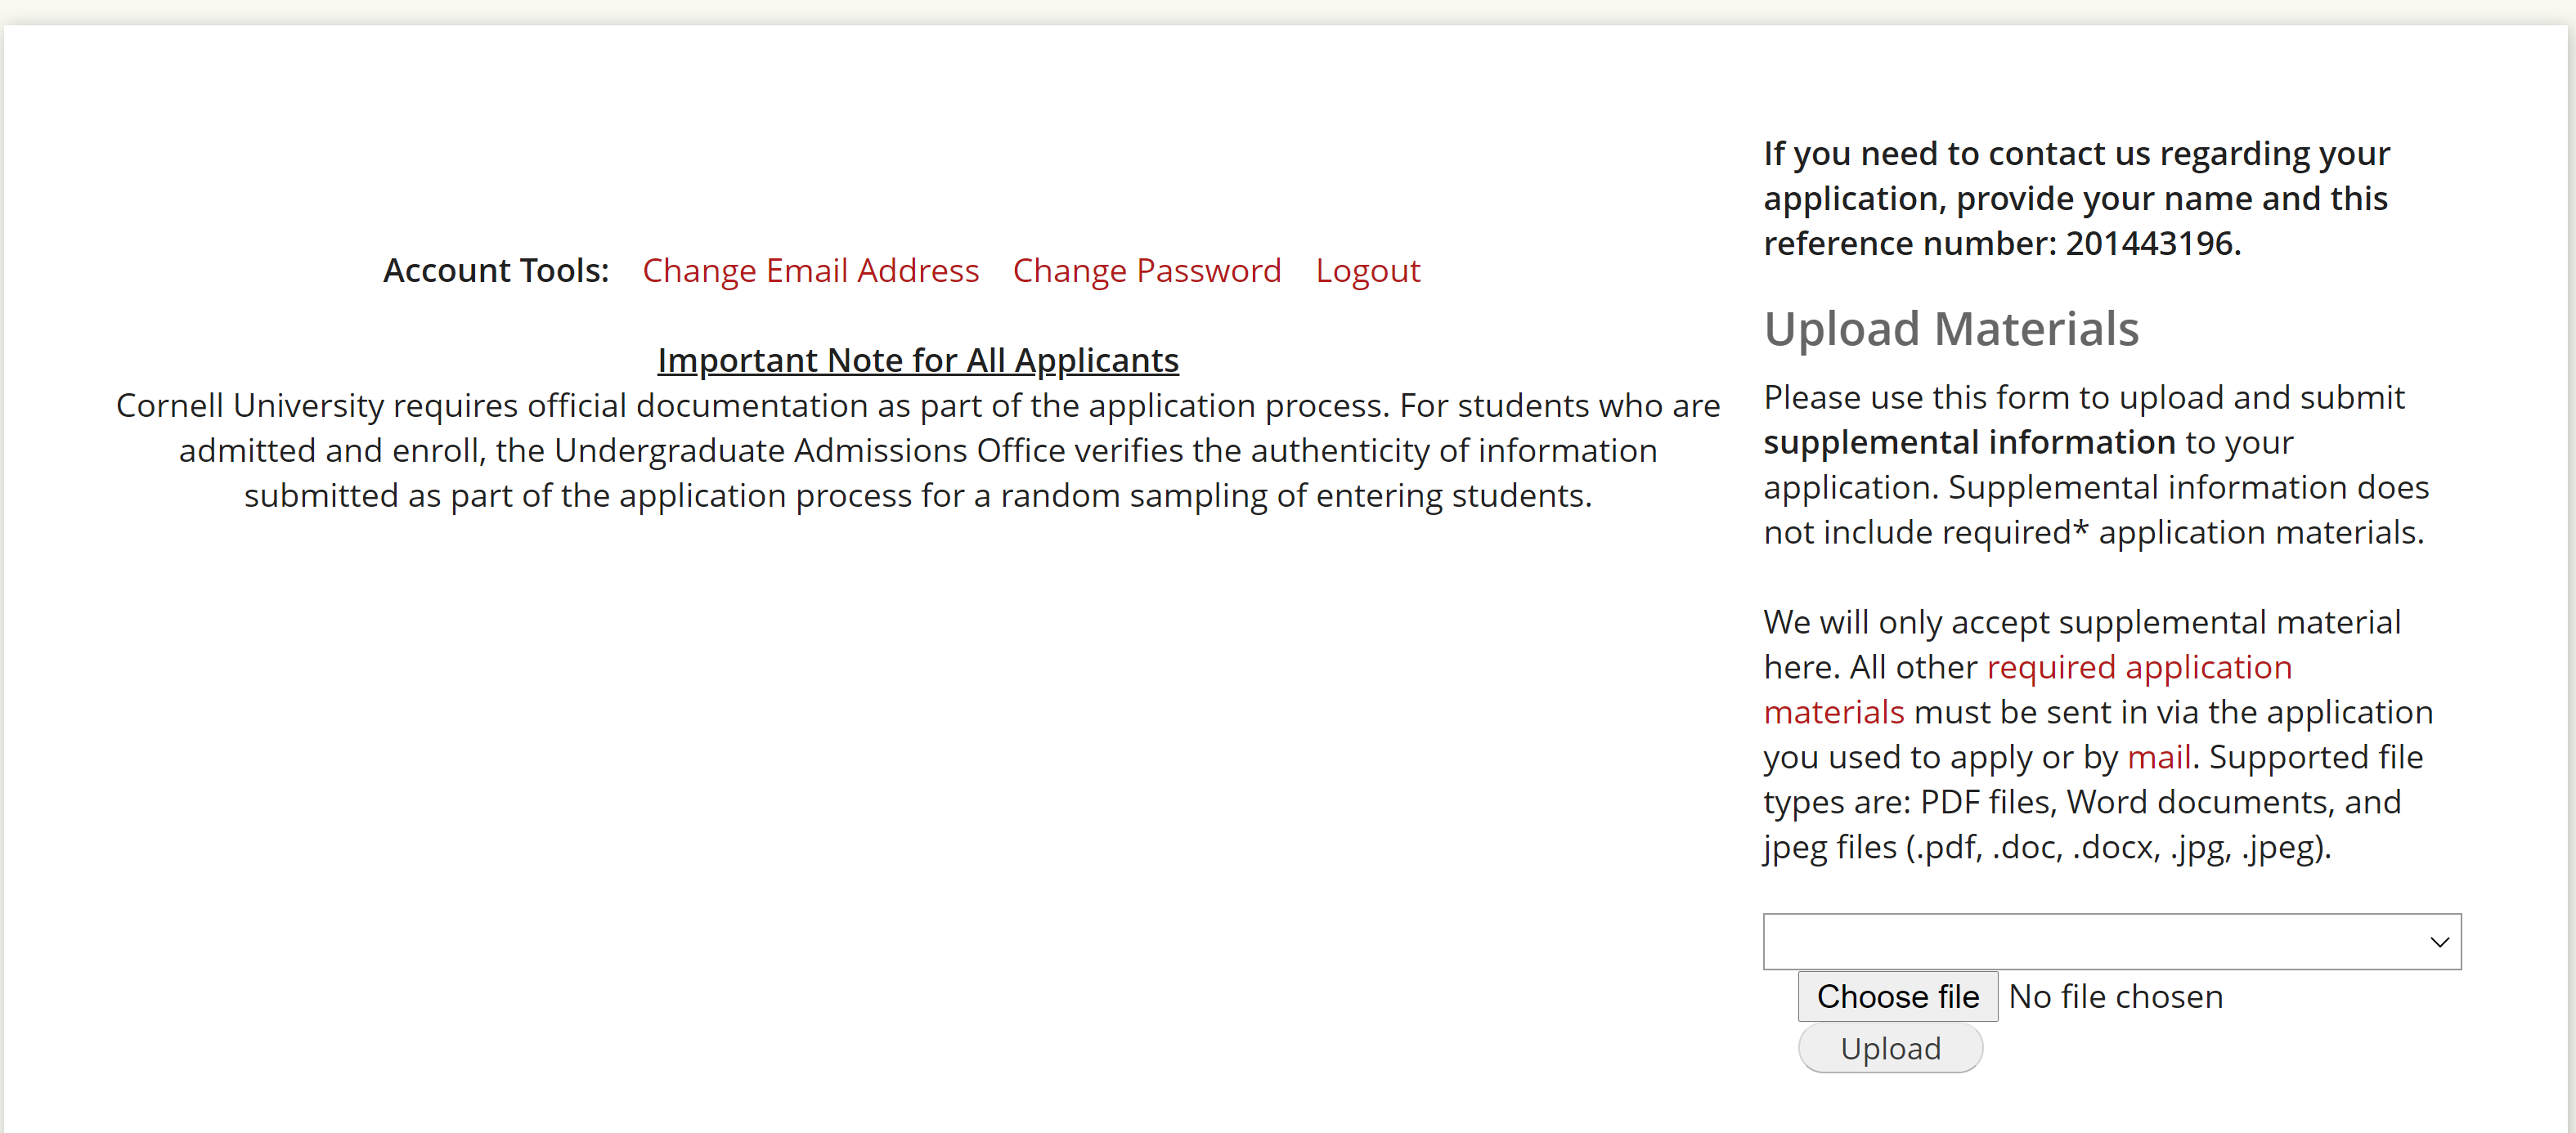Click the We will only accept sentence
The image size is (2576, 1133).
[x=2081, y=622]
